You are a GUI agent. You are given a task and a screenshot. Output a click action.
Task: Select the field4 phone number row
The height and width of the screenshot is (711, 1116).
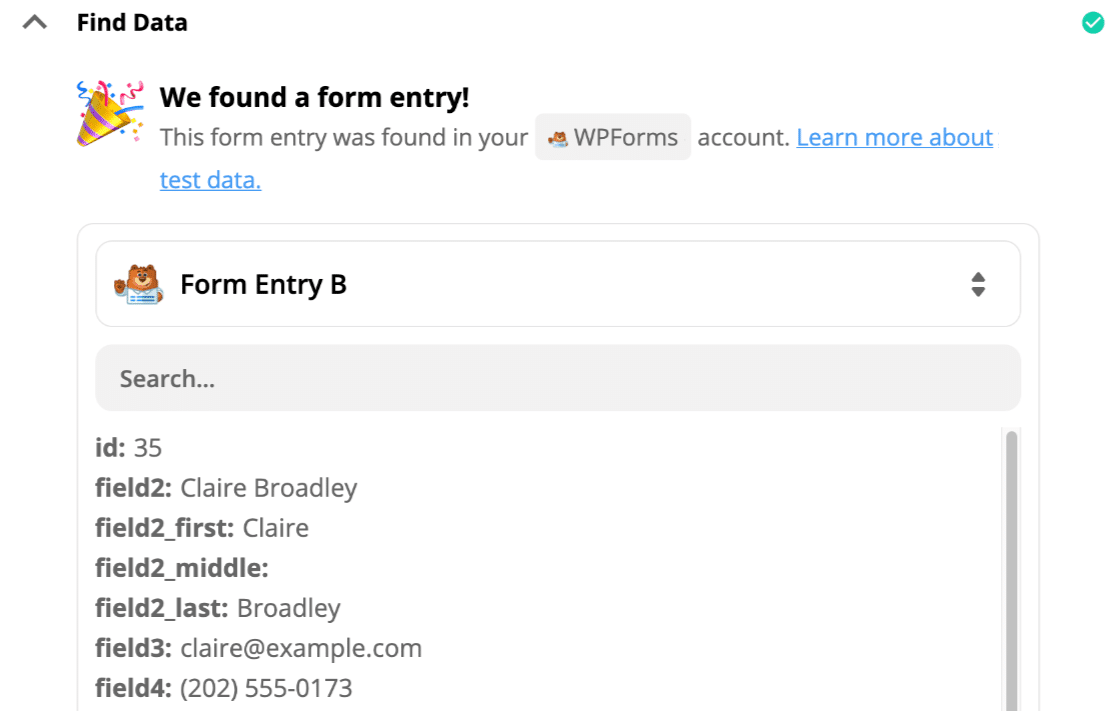224,688
